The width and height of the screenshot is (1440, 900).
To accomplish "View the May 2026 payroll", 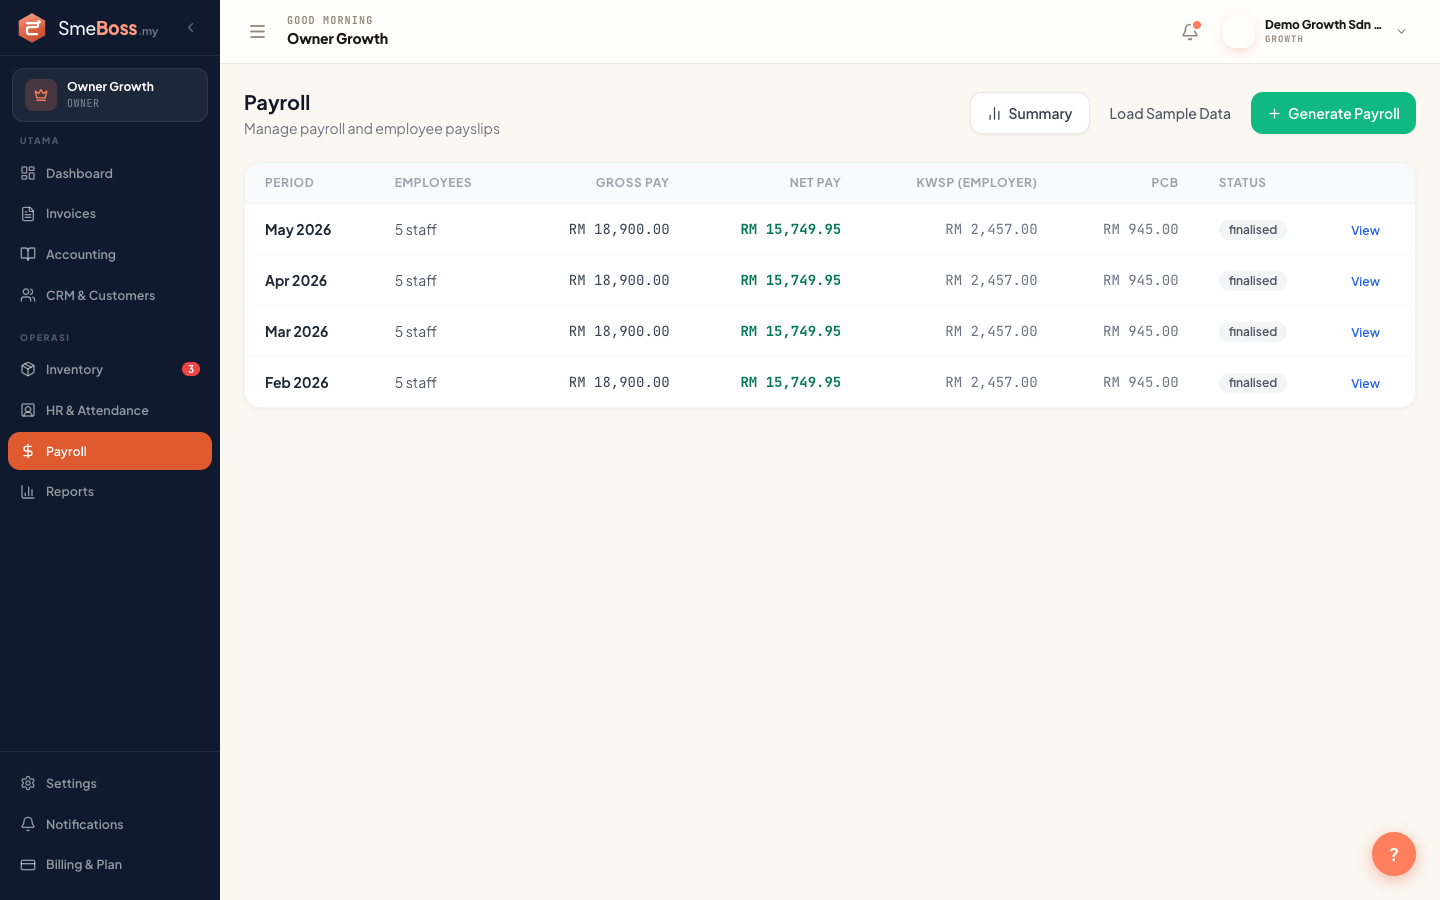I will tap(1365, 230).
